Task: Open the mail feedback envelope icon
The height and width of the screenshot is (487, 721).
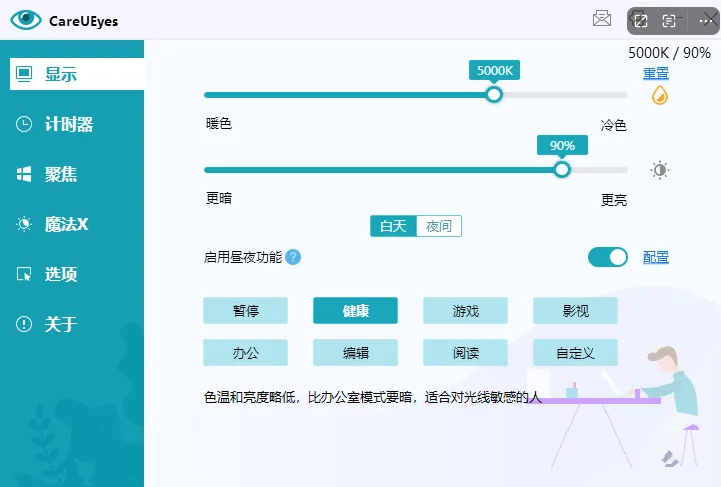Action: (601, 19)
